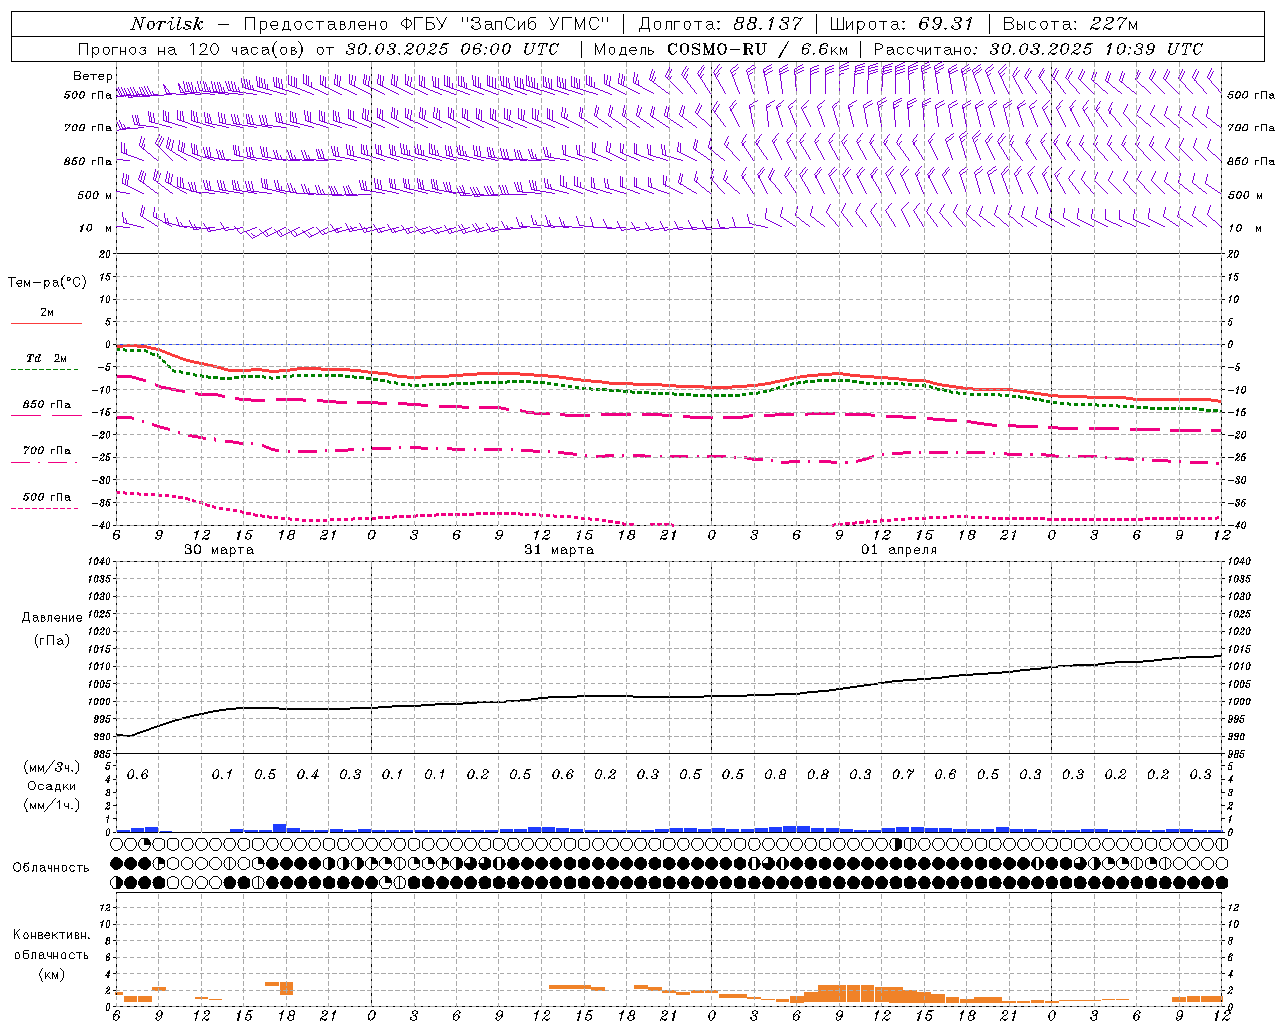1280x1024 pixels.
Task: Click the Долгота: 88.137 field
Action: (720, 24)
